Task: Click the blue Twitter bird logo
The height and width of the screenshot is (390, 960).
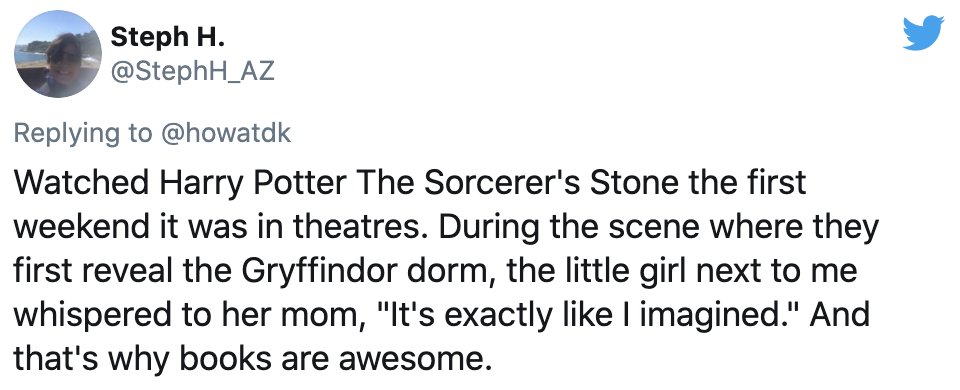Action: tap(923, 33)
